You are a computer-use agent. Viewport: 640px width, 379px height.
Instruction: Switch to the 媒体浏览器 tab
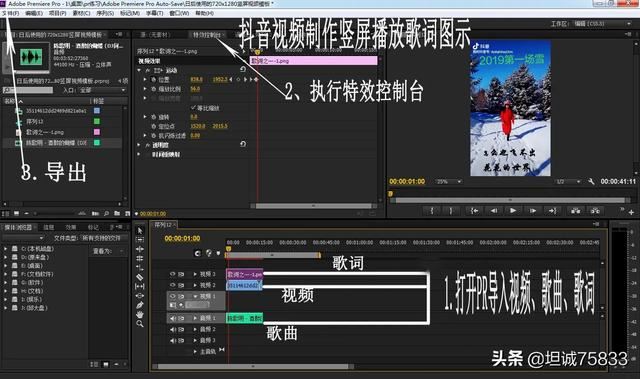pos(18,227)
